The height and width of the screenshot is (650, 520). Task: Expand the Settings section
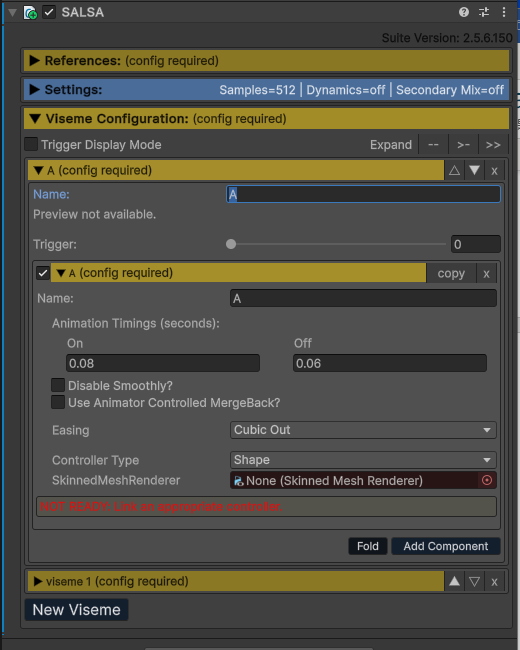click(266, 90)
